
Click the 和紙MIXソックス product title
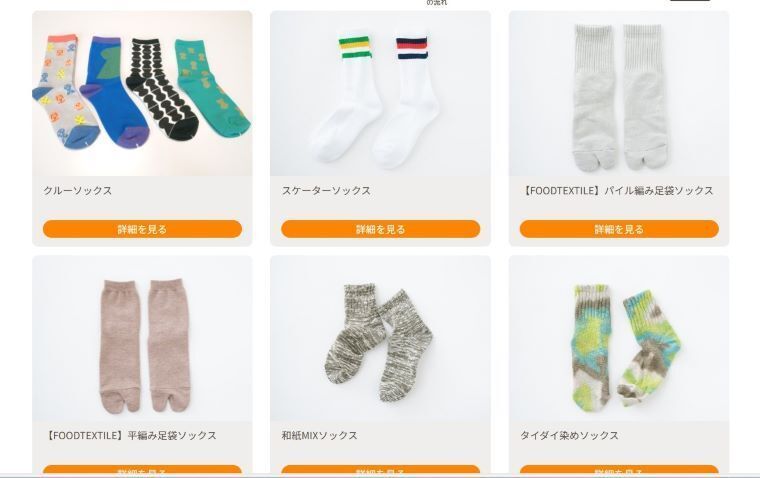click(x=319, y=435)
